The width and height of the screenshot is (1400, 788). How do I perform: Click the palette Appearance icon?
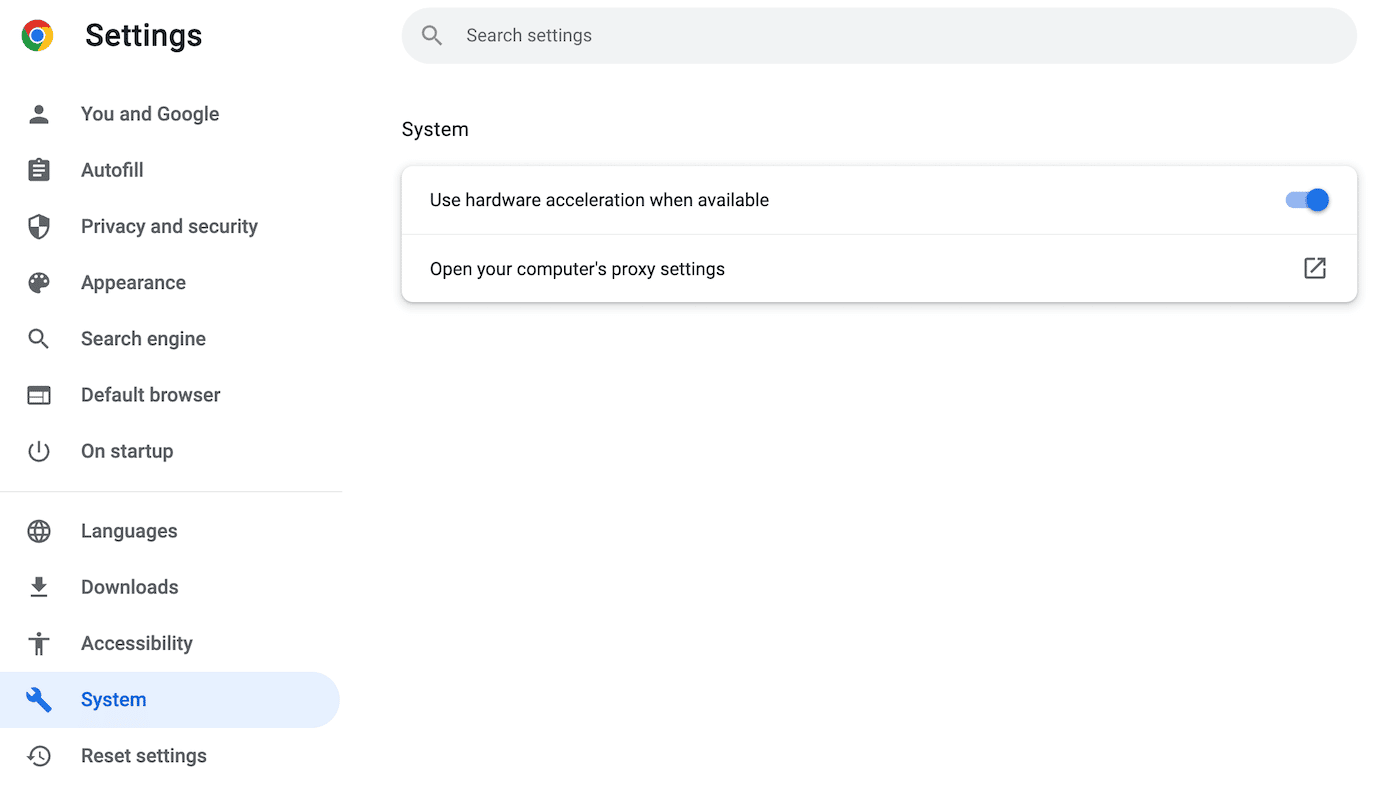(x=39, y=283)
